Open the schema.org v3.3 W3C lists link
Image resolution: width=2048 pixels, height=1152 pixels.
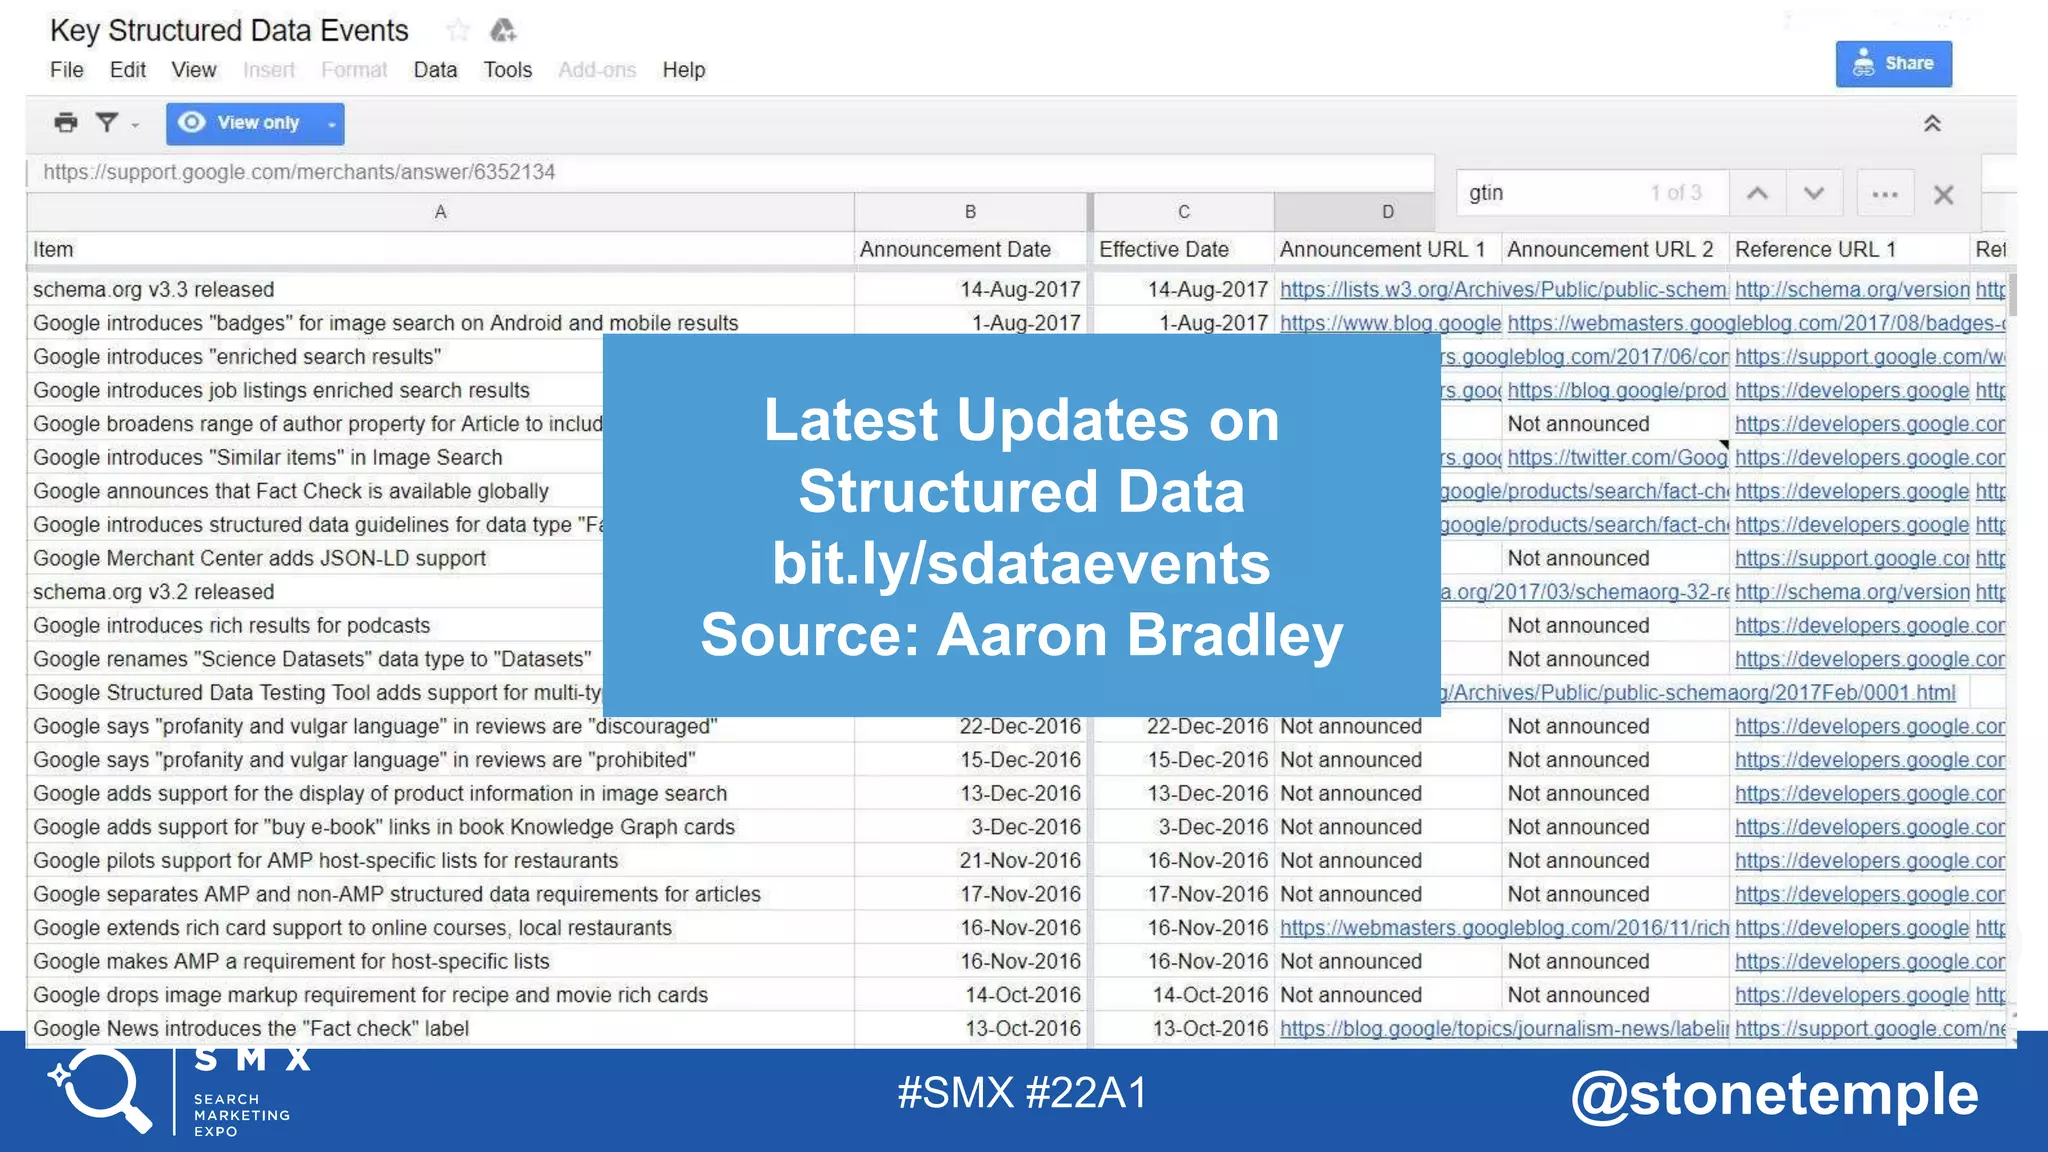tap(1502, 289)
